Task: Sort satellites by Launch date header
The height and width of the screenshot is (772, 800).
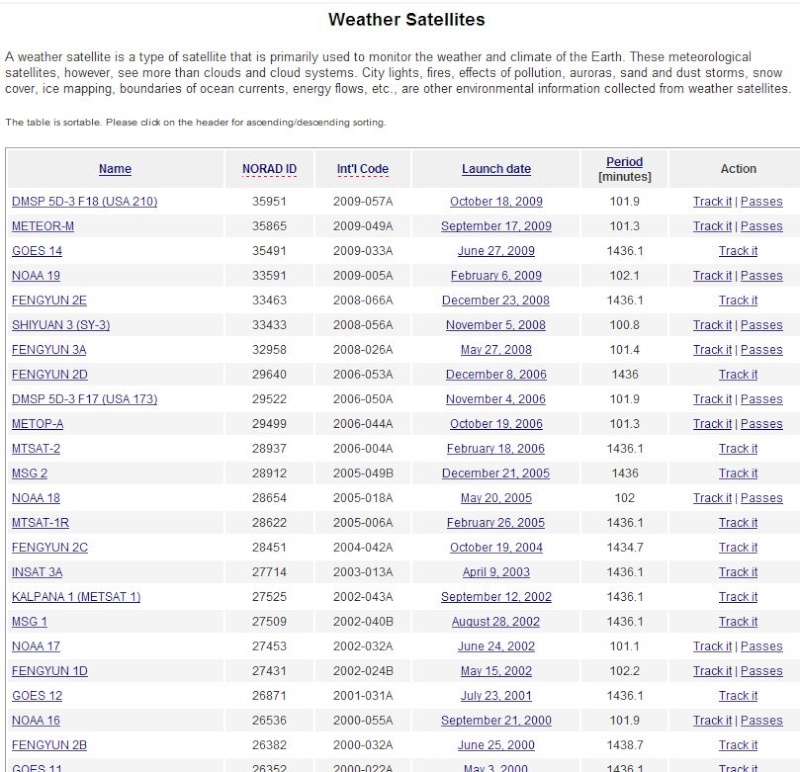Action: (496, 169)
